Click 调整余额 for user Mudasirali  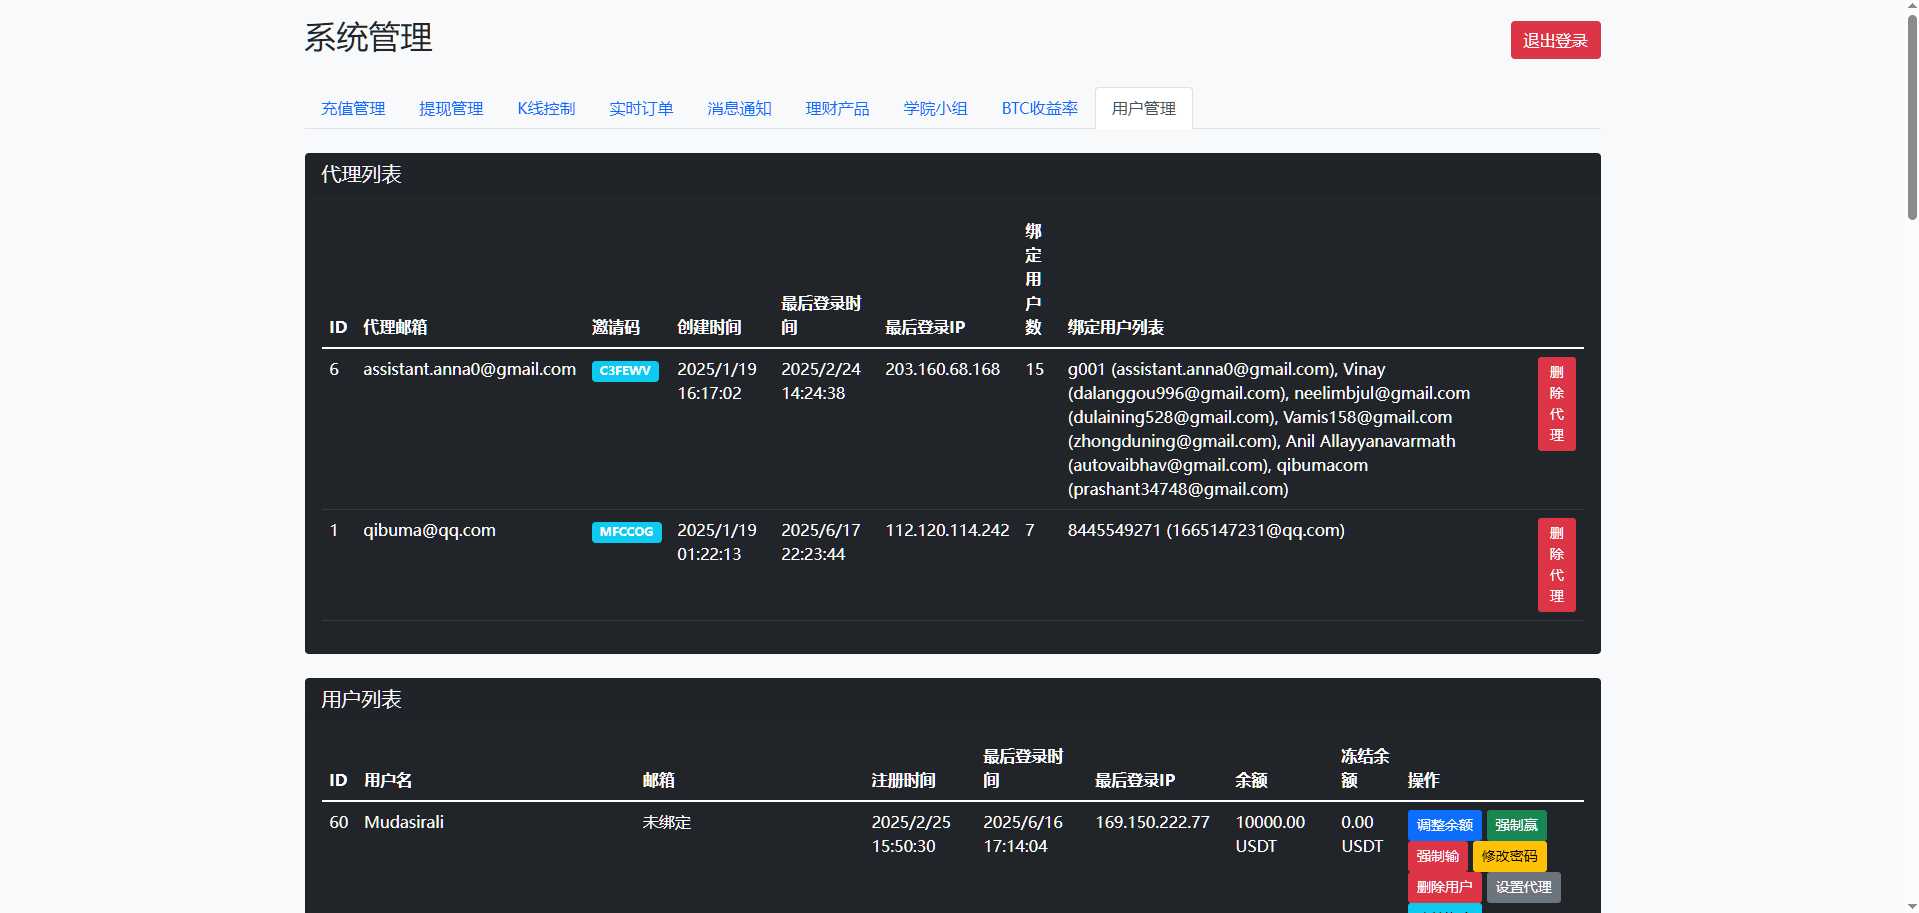point(1444,825)
